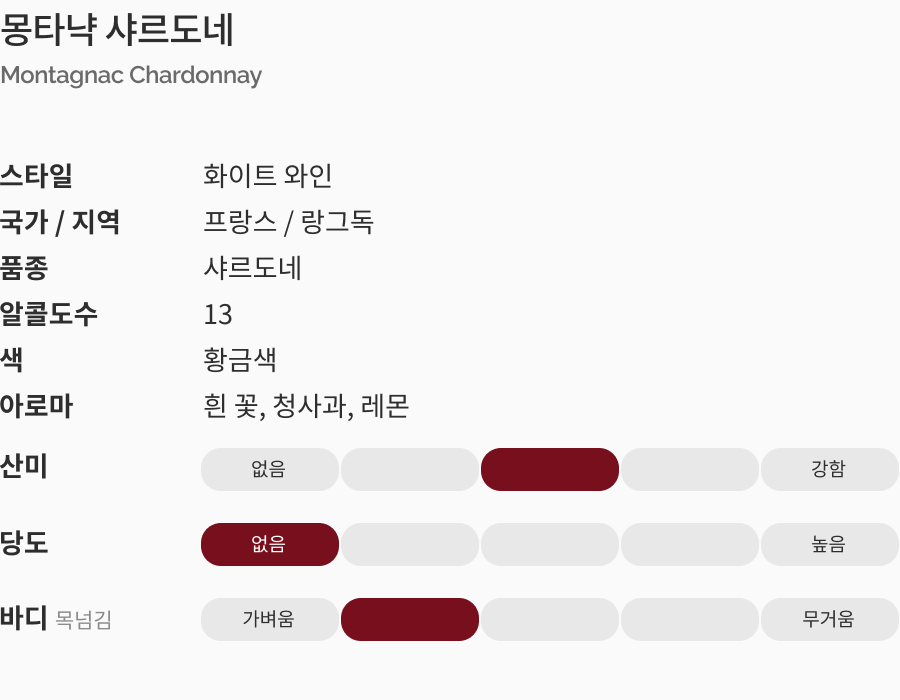The width and height of the screenshot is (900, 700).
Task: Click the 프랑스 / 랑그독 region value
Action: 288,222
